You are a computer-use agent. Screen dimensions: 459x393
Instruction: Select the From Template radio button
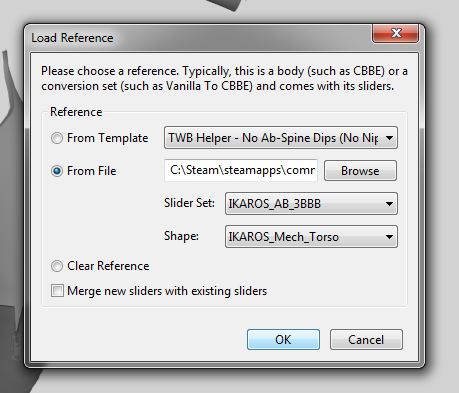coord(57,138)
